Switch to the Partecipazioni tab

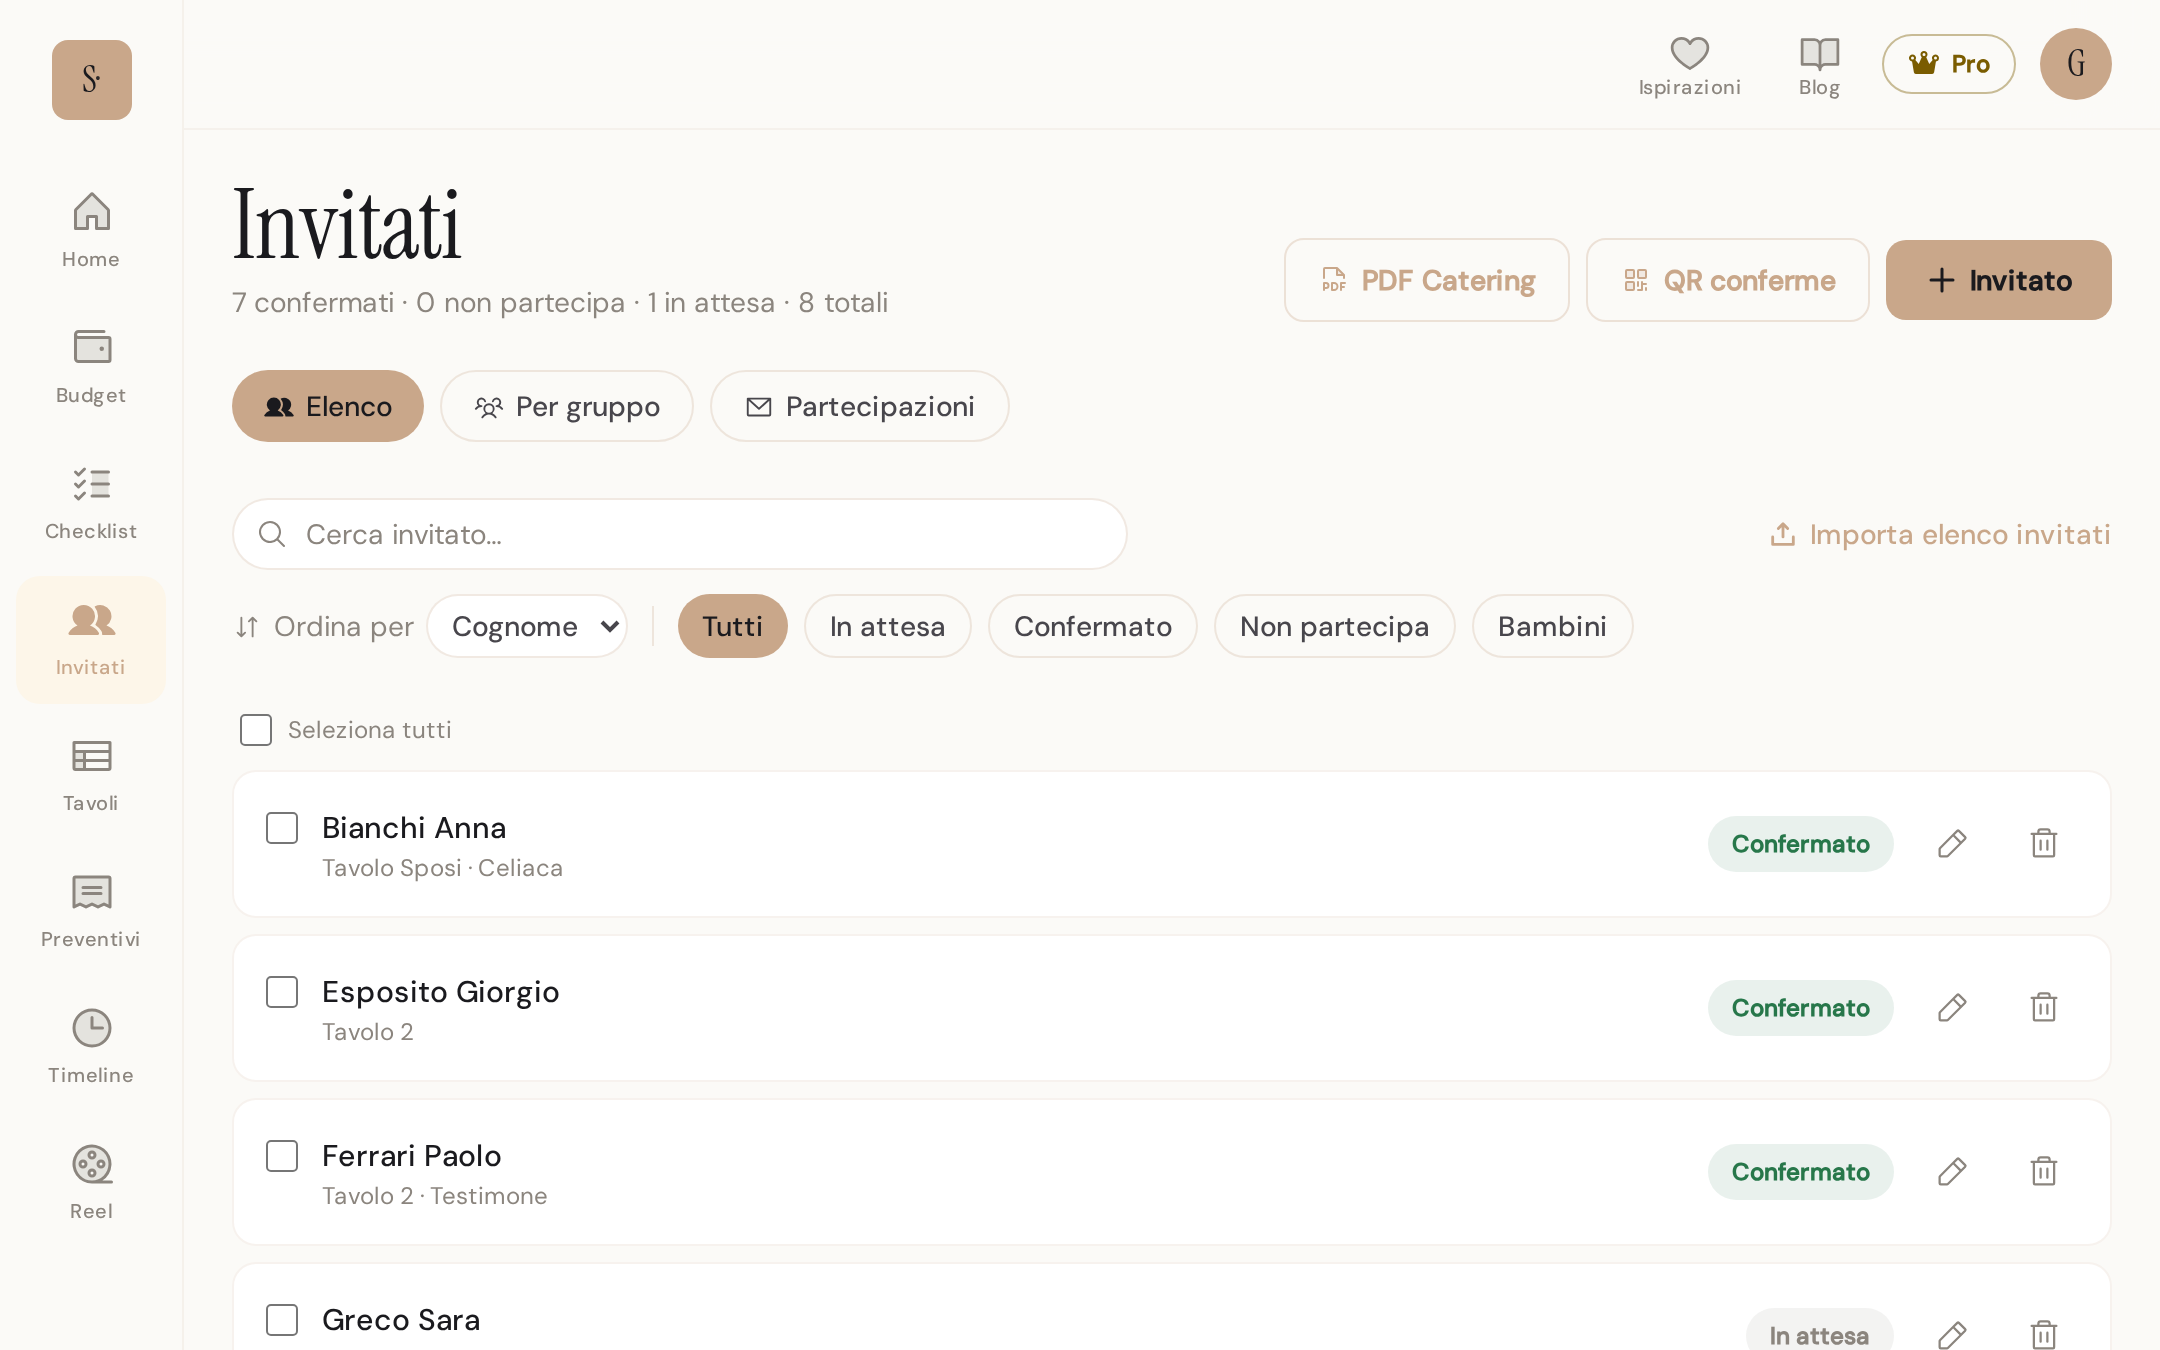pyautogui.click(x=860, y=406)
